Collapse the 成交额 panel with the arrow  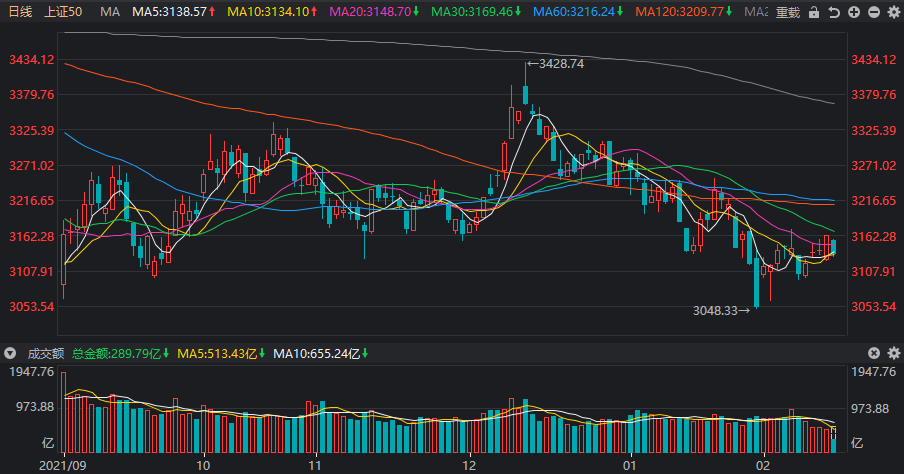point(10,353)
